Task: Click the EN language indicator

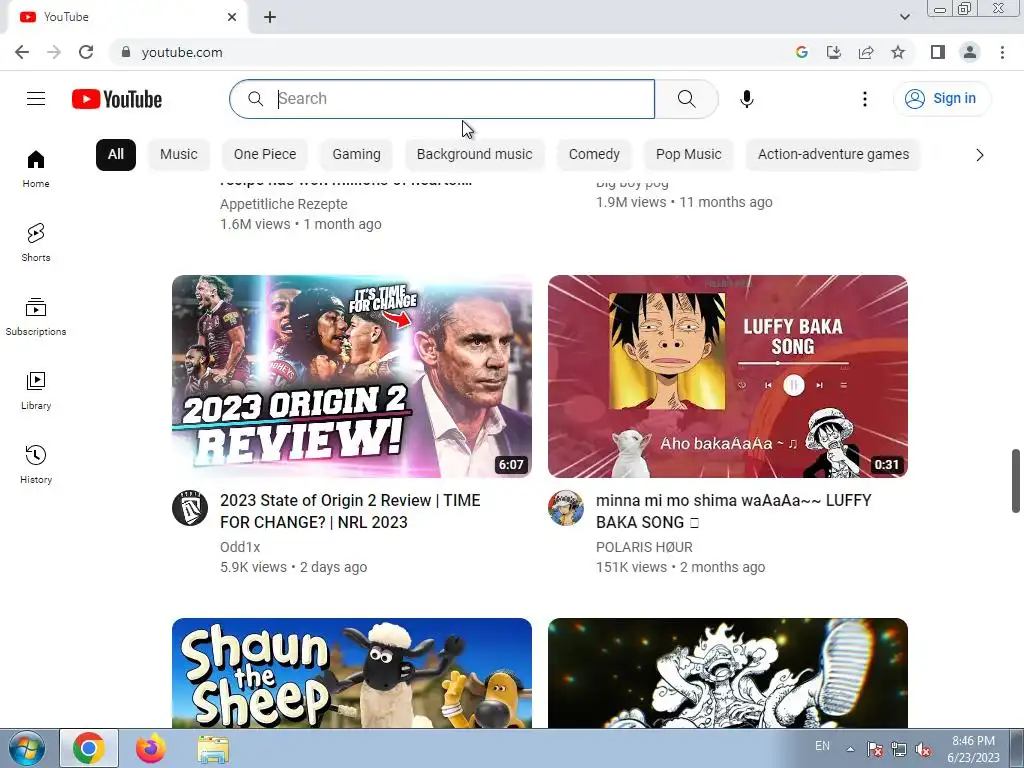Action: tap(822, 746)
